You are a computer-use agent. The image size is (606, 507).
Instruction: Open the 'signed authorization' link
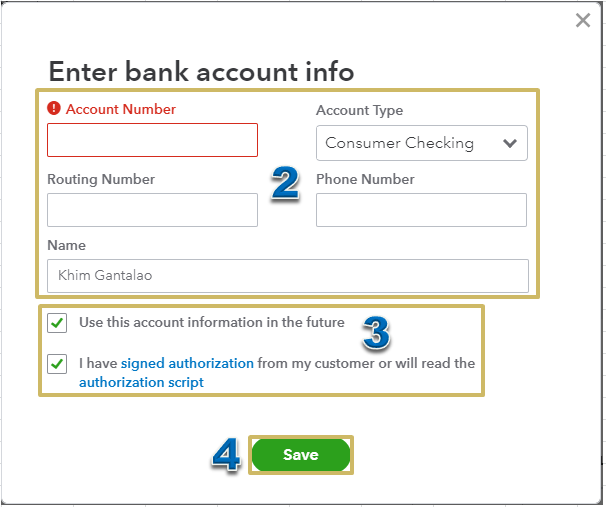[x=187, y=364]
